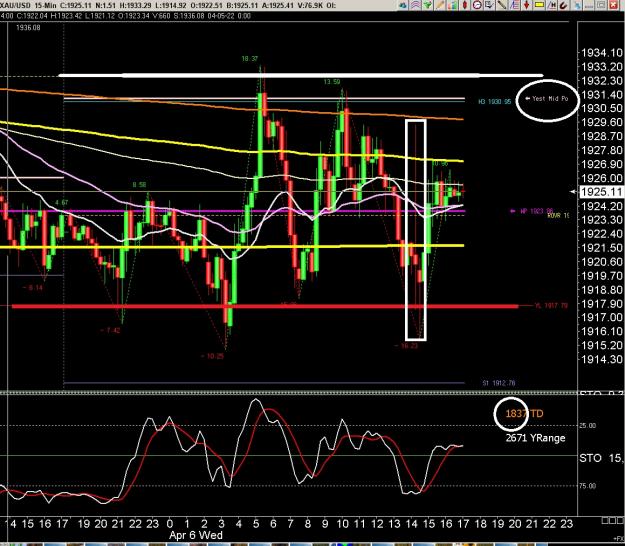The height and width of the screenshot is (546, 625).
Task: Click the 1837 TD orange value
Action: pos(524,414)
